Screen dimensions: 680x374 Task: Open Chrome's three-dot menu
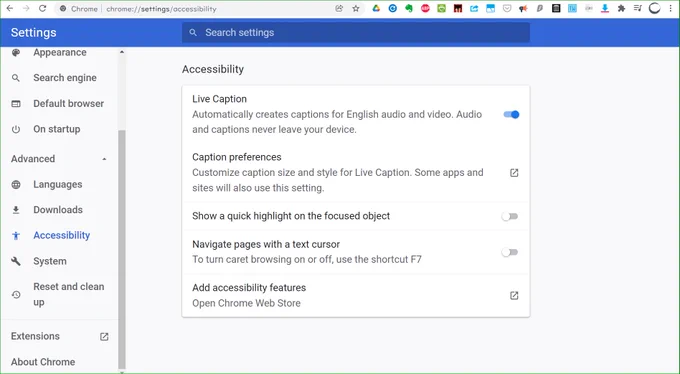pyautogui.click(x=670, y=8)
